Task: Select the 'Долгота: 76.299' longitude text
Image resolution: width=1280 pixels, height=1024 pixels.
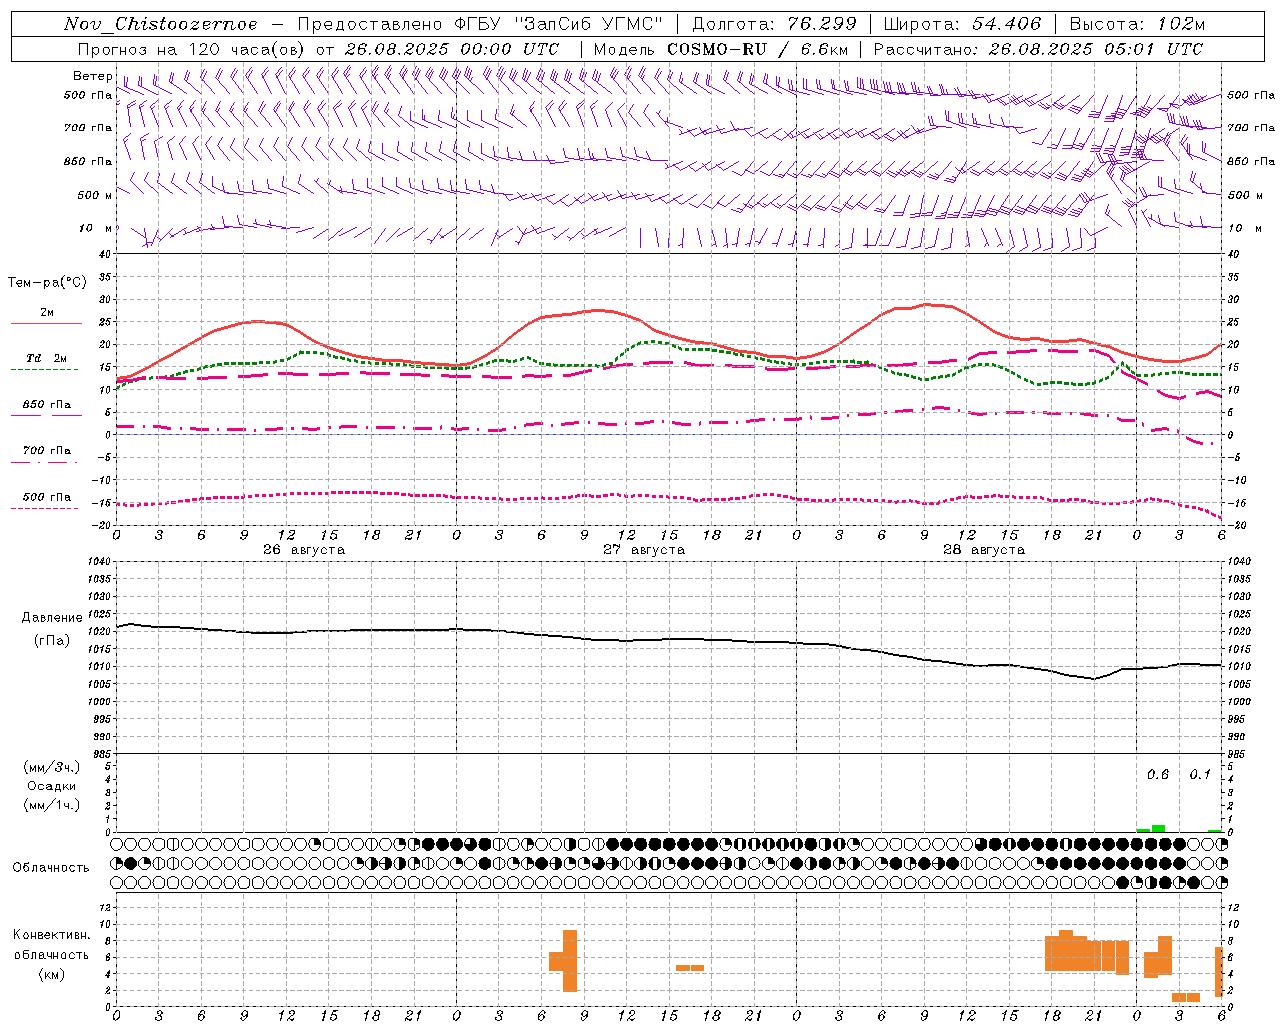Action: [x=775, y=24]
